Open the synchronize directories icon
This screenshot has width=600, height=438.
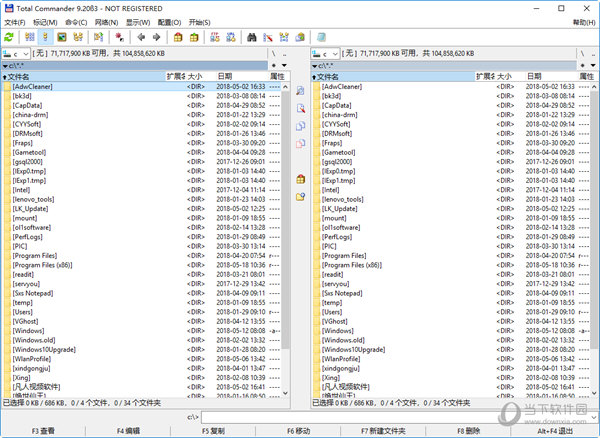coord(284,37)
